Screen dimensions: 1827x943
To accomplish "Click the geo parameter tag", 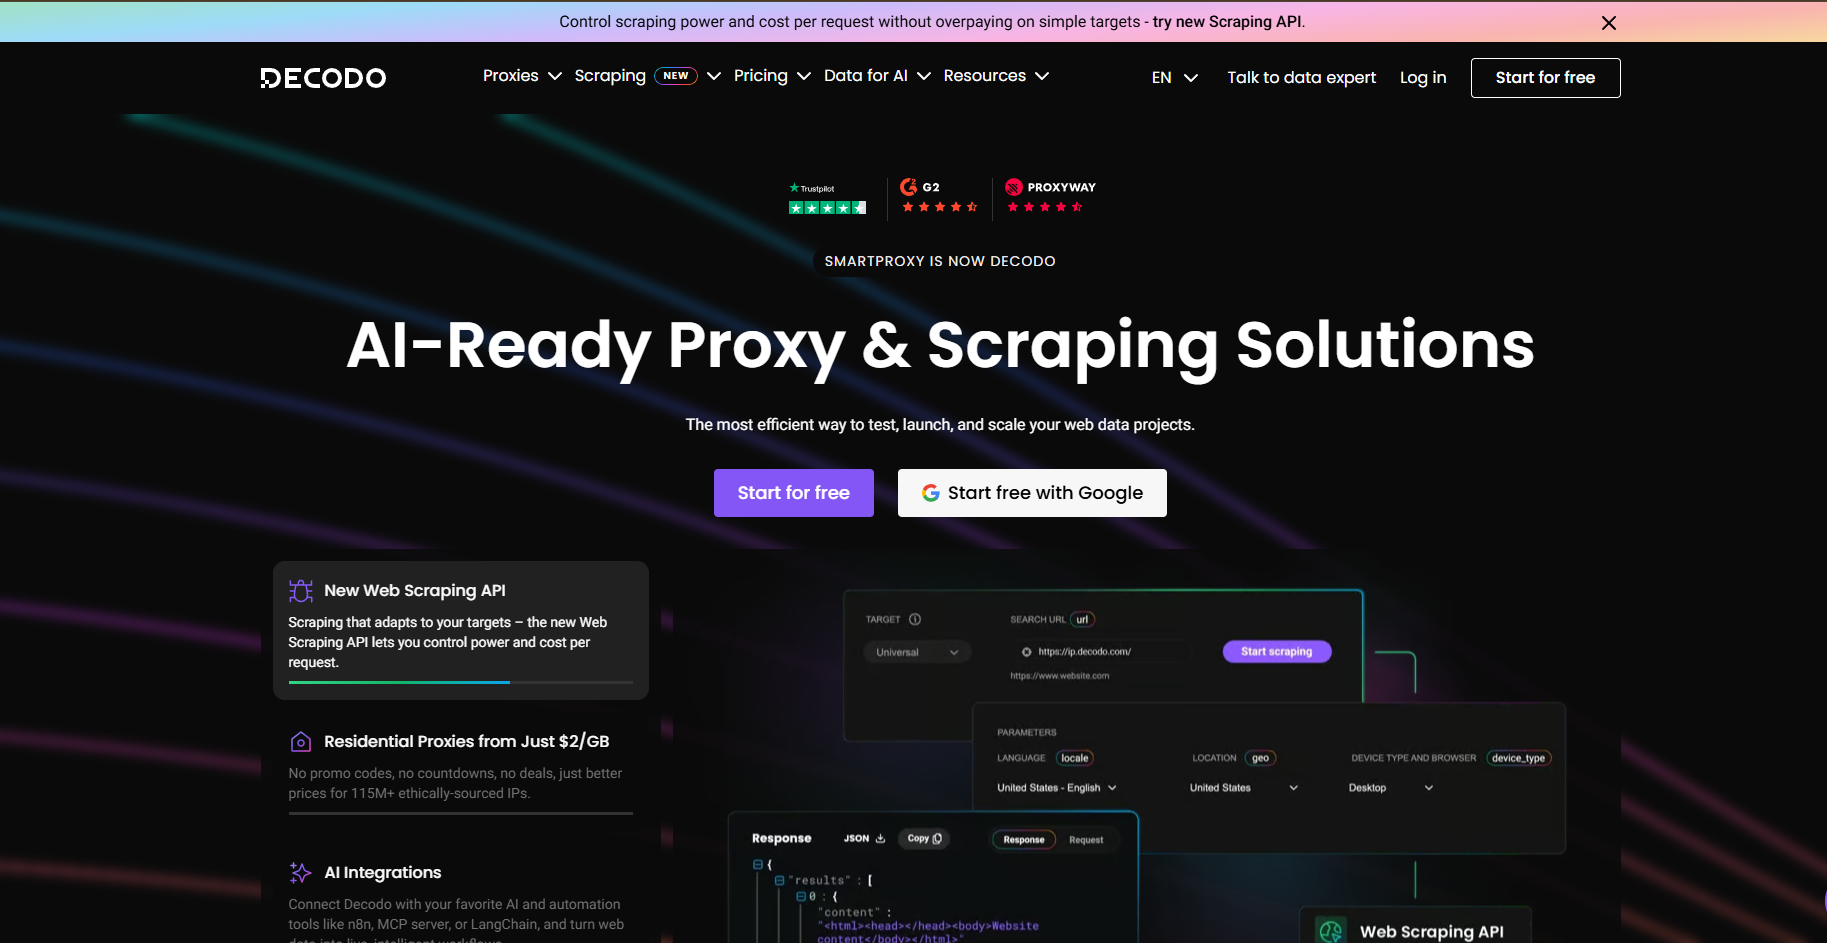I will point(1261,758).
